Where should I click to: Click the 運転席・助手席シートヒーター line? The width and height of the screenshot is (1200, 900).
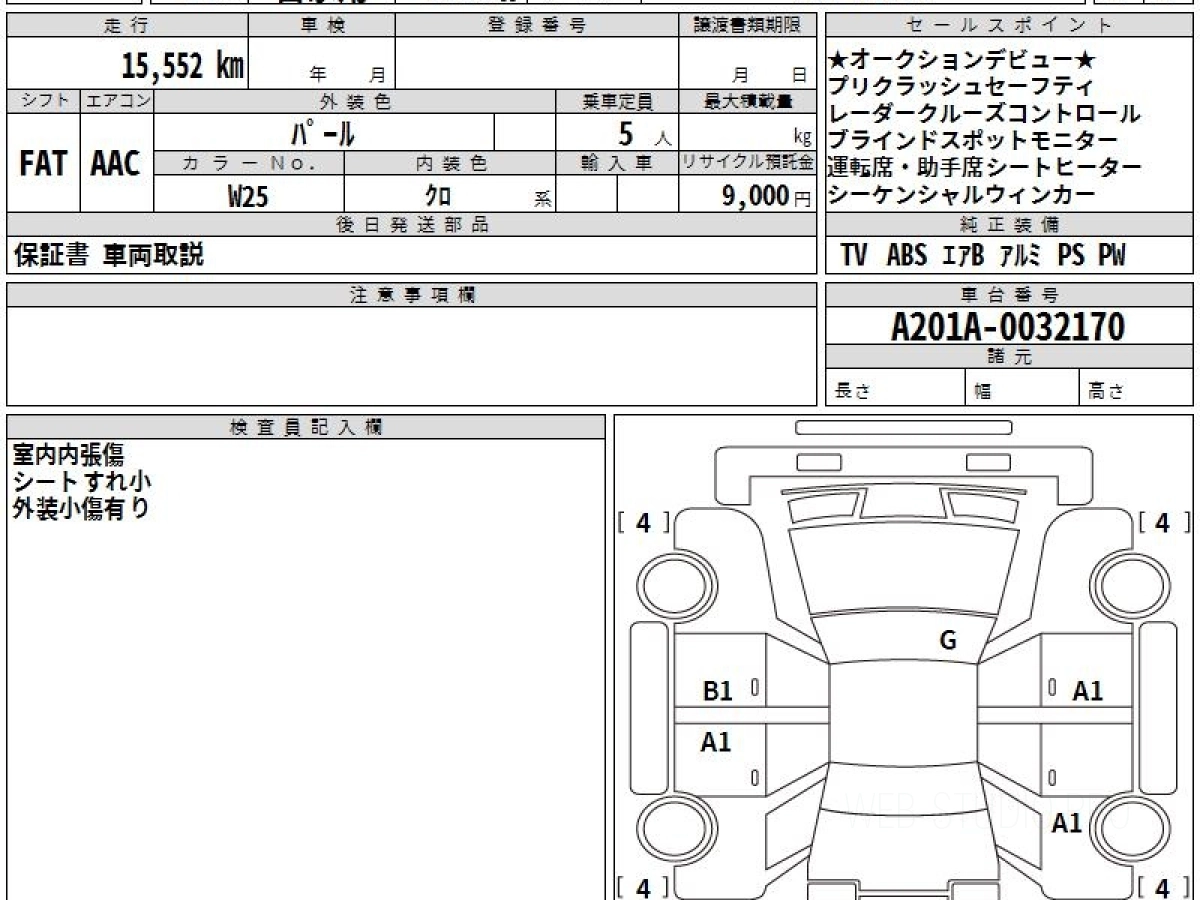(x=985, y=168)
